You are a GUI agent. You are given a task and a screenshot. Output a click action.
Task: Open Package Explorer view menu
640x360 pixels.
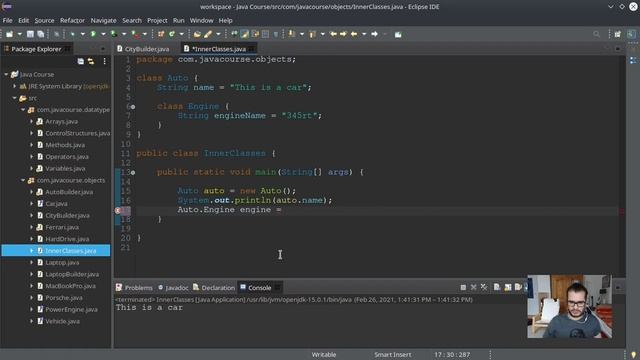click(104, 61)
